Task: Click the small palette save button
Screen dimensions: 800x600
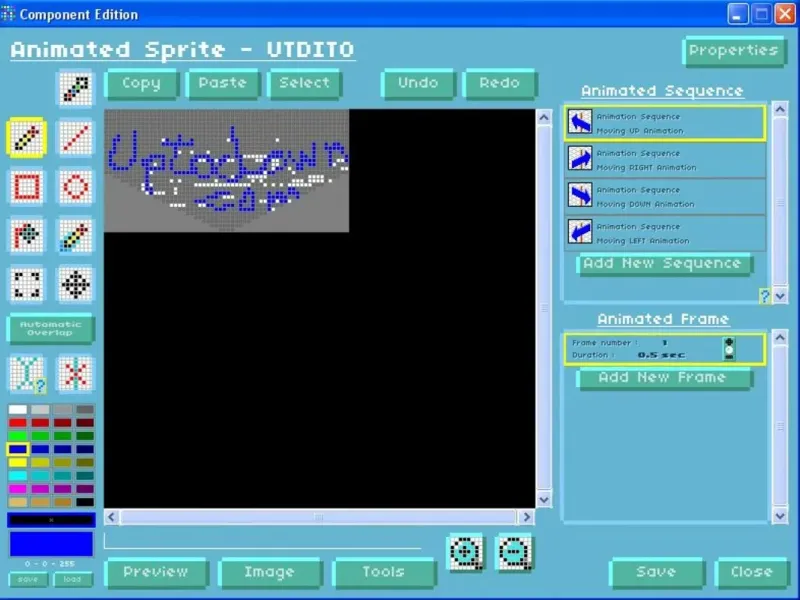Action: (28, 580)
